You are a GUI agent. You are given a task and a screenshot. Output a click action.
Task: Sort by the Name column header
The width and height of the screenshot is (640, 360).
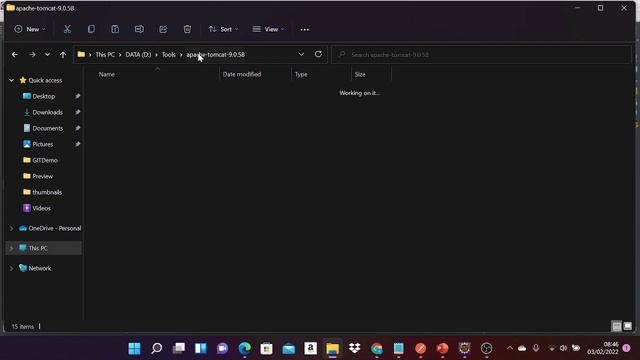[x=107, y=74]
